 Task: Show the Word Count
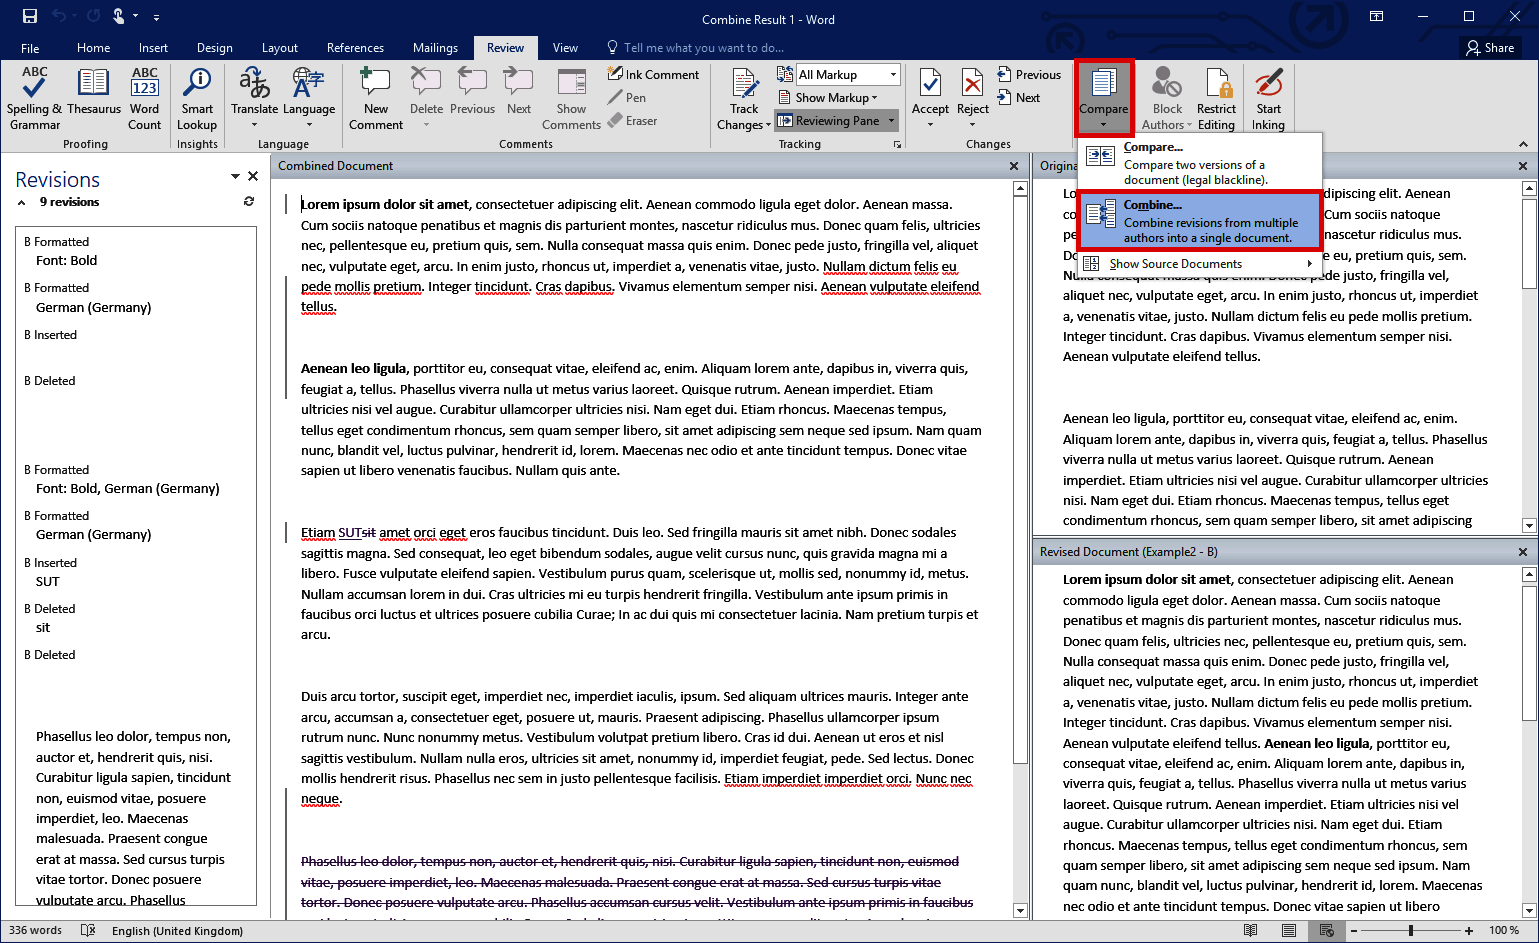(x=144, y=98)
